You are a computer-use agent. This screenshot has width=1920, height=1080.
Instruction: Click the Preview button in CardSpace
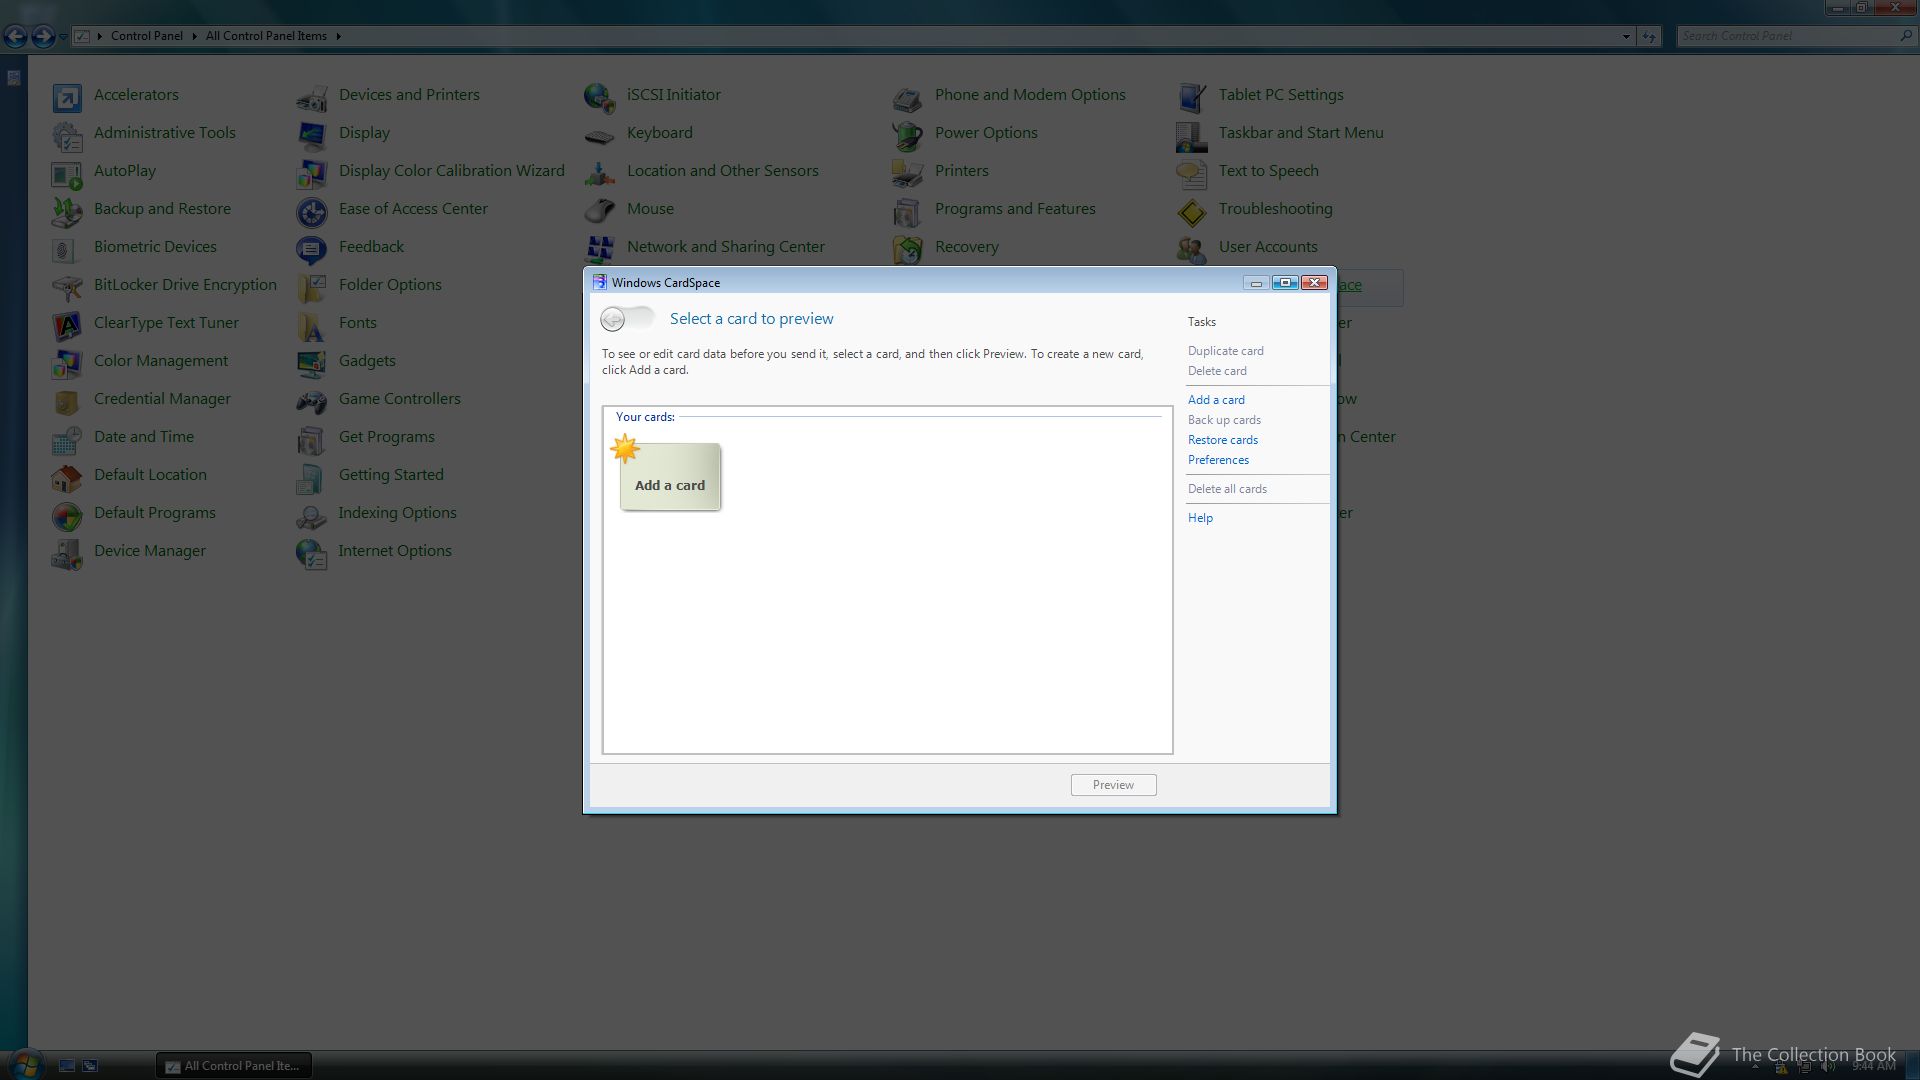pos(1113,785)
